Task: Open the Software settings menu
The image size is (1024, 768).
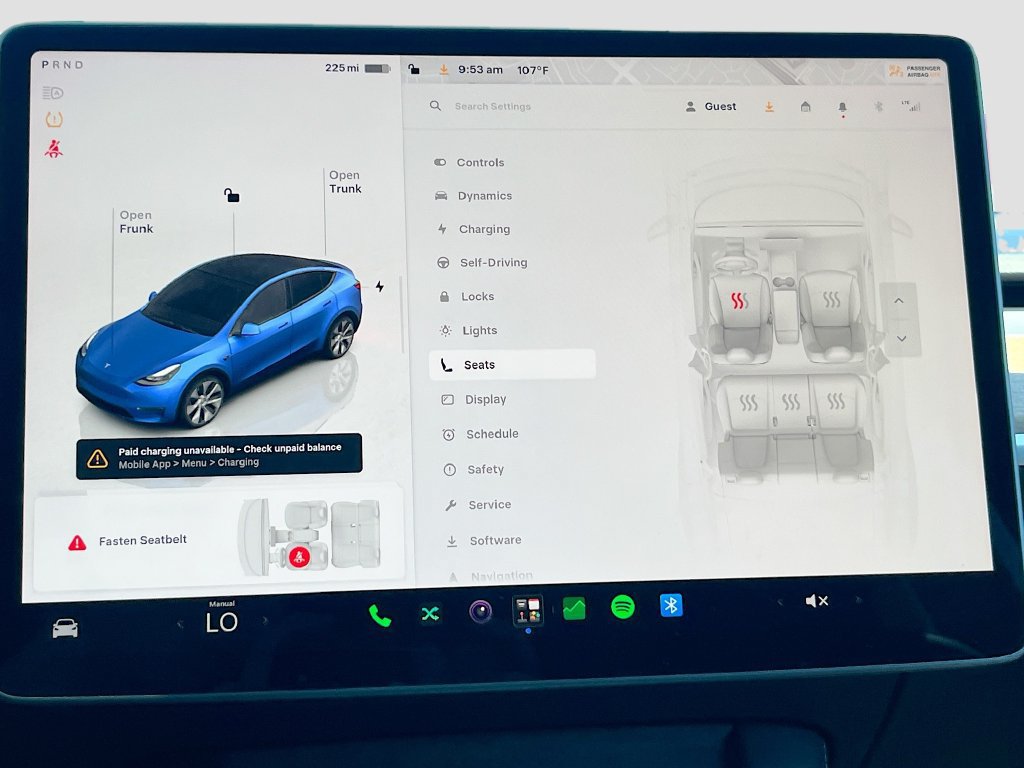Action: point(484,541)
